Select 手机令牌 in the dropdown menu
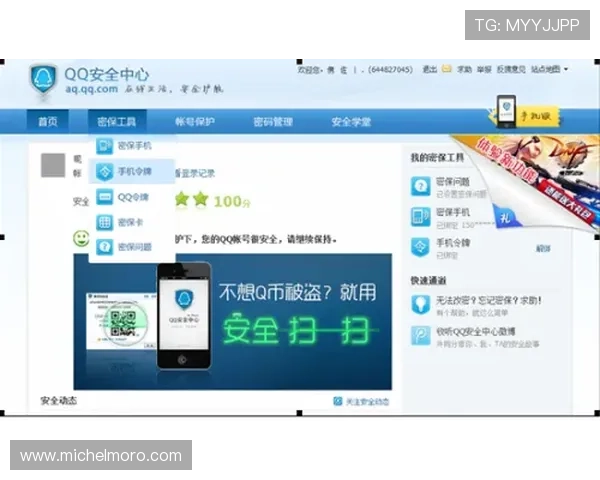The width and height of the screenshot is (600, 480). [132, 171]
